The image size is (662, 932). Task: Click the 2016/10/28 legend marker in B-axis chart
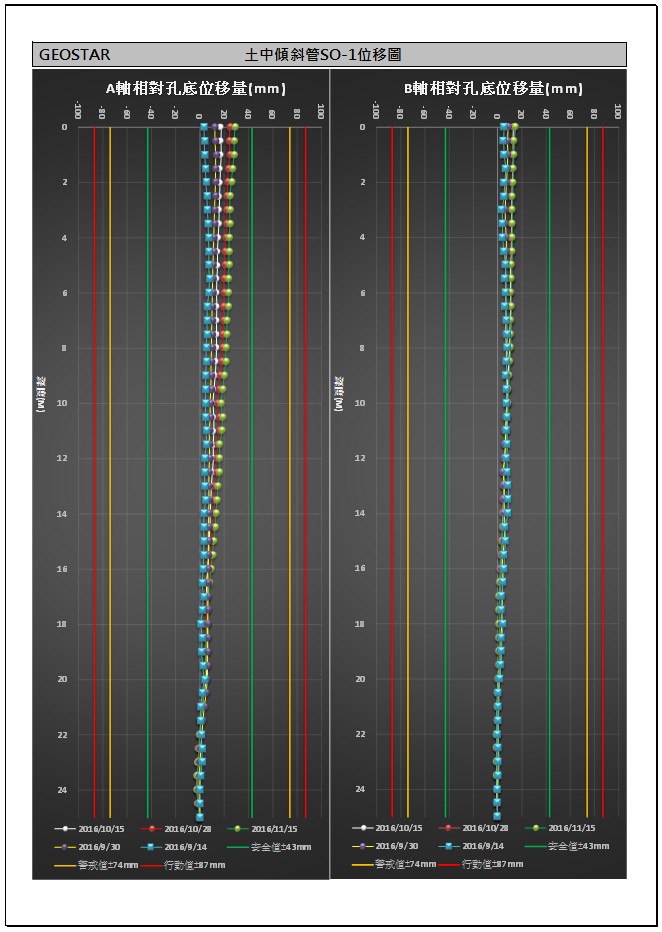pyautogui.click(x=449, y=828)
